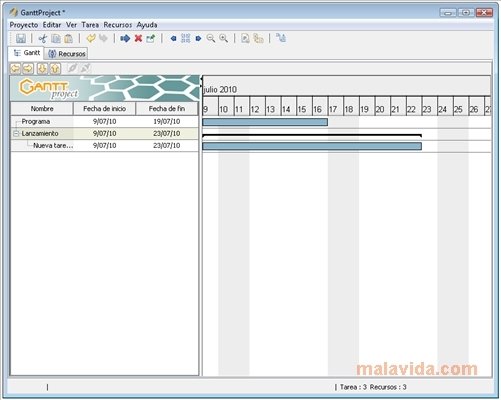Viewport: 501px width, 400px height.
Task: Click the Fecha de inicio column header
Action: pyautogui.click(x=104, y=109)
